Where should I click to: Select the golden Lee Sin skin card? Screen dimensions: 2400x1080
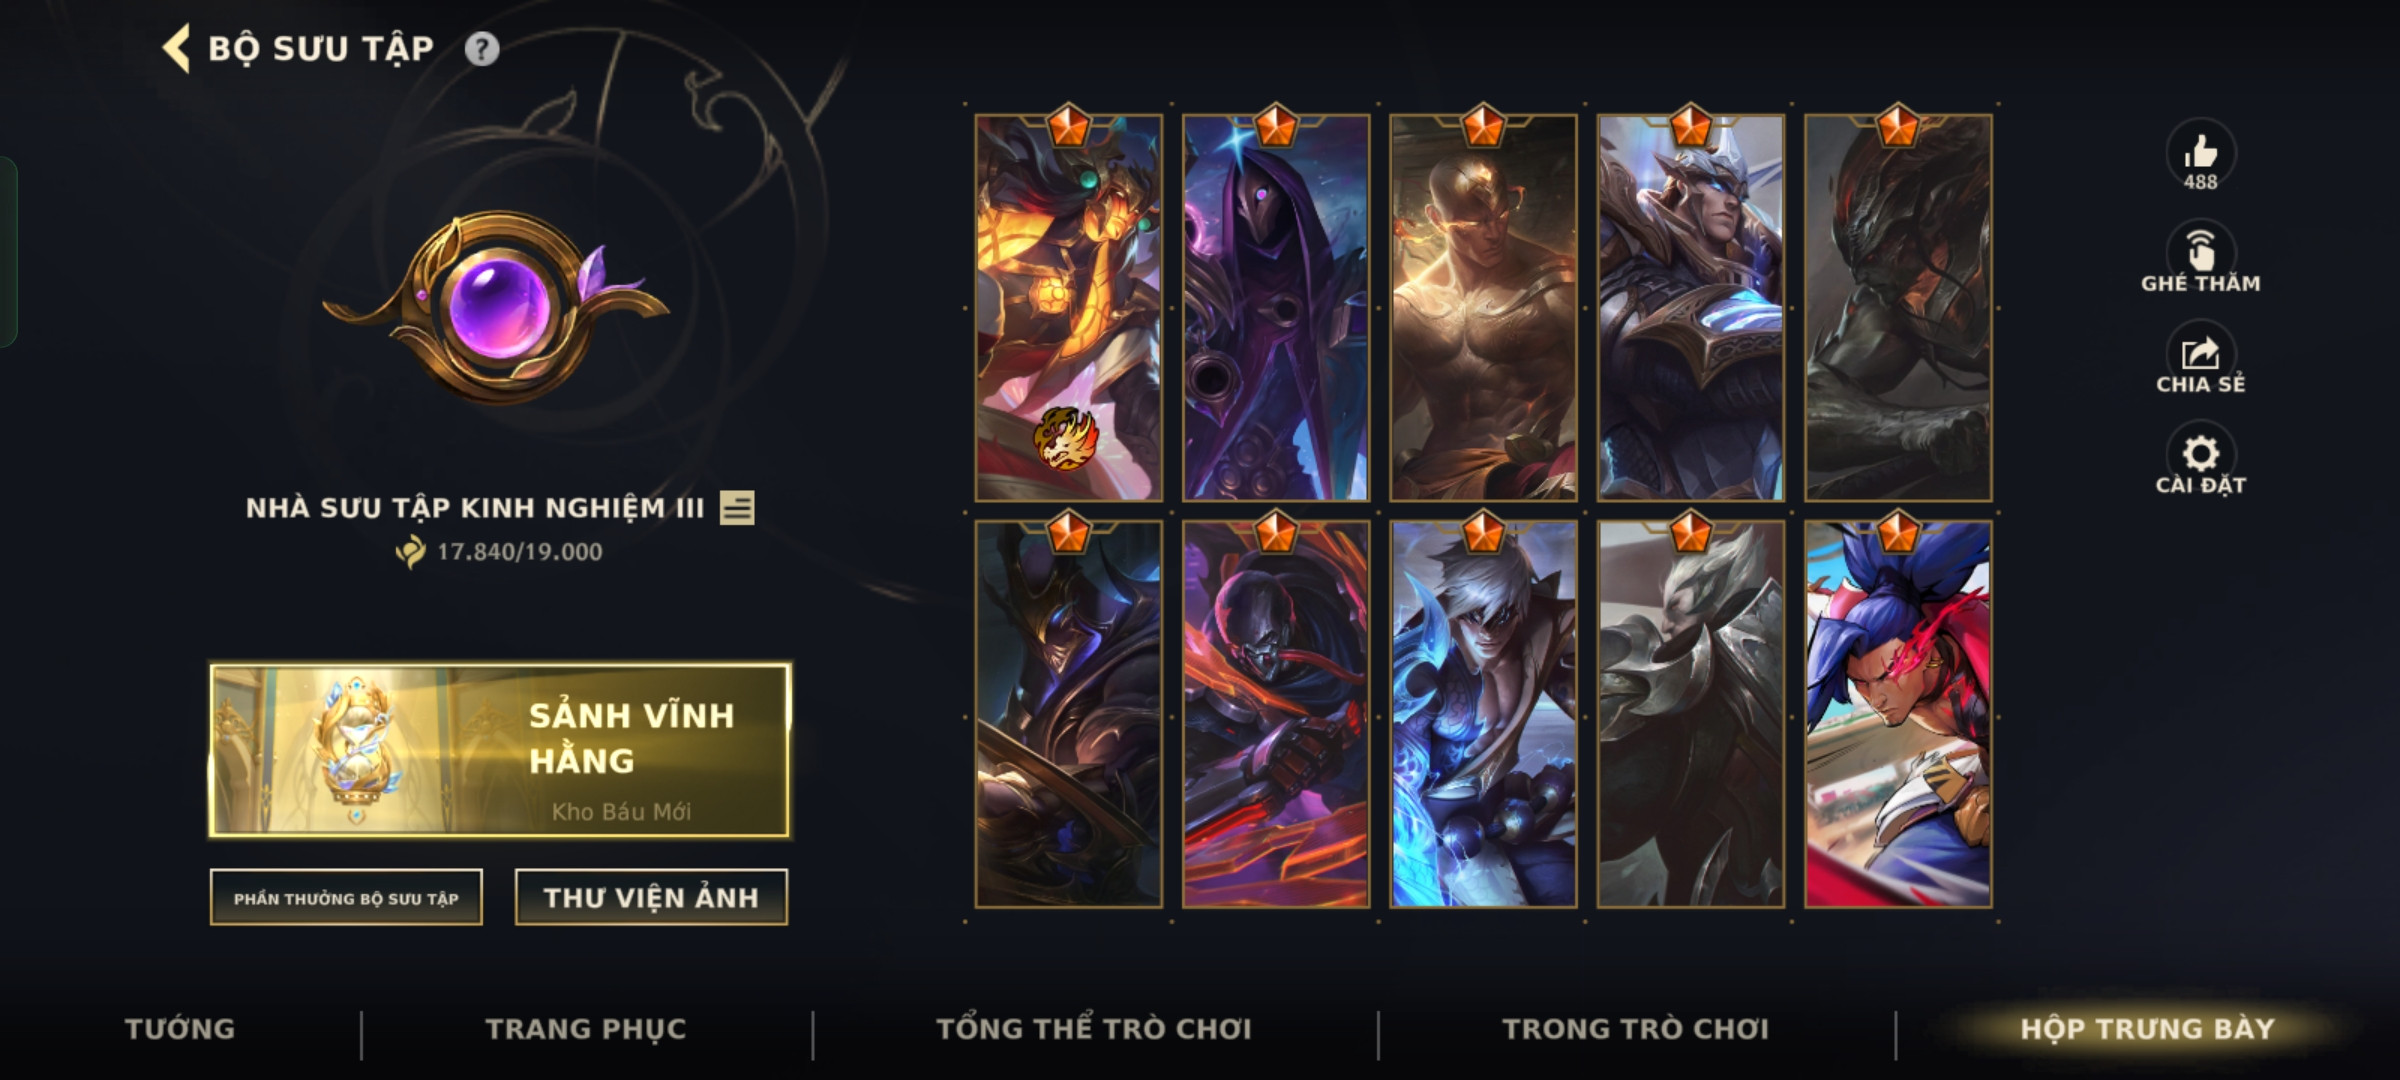click(1483, 307)
